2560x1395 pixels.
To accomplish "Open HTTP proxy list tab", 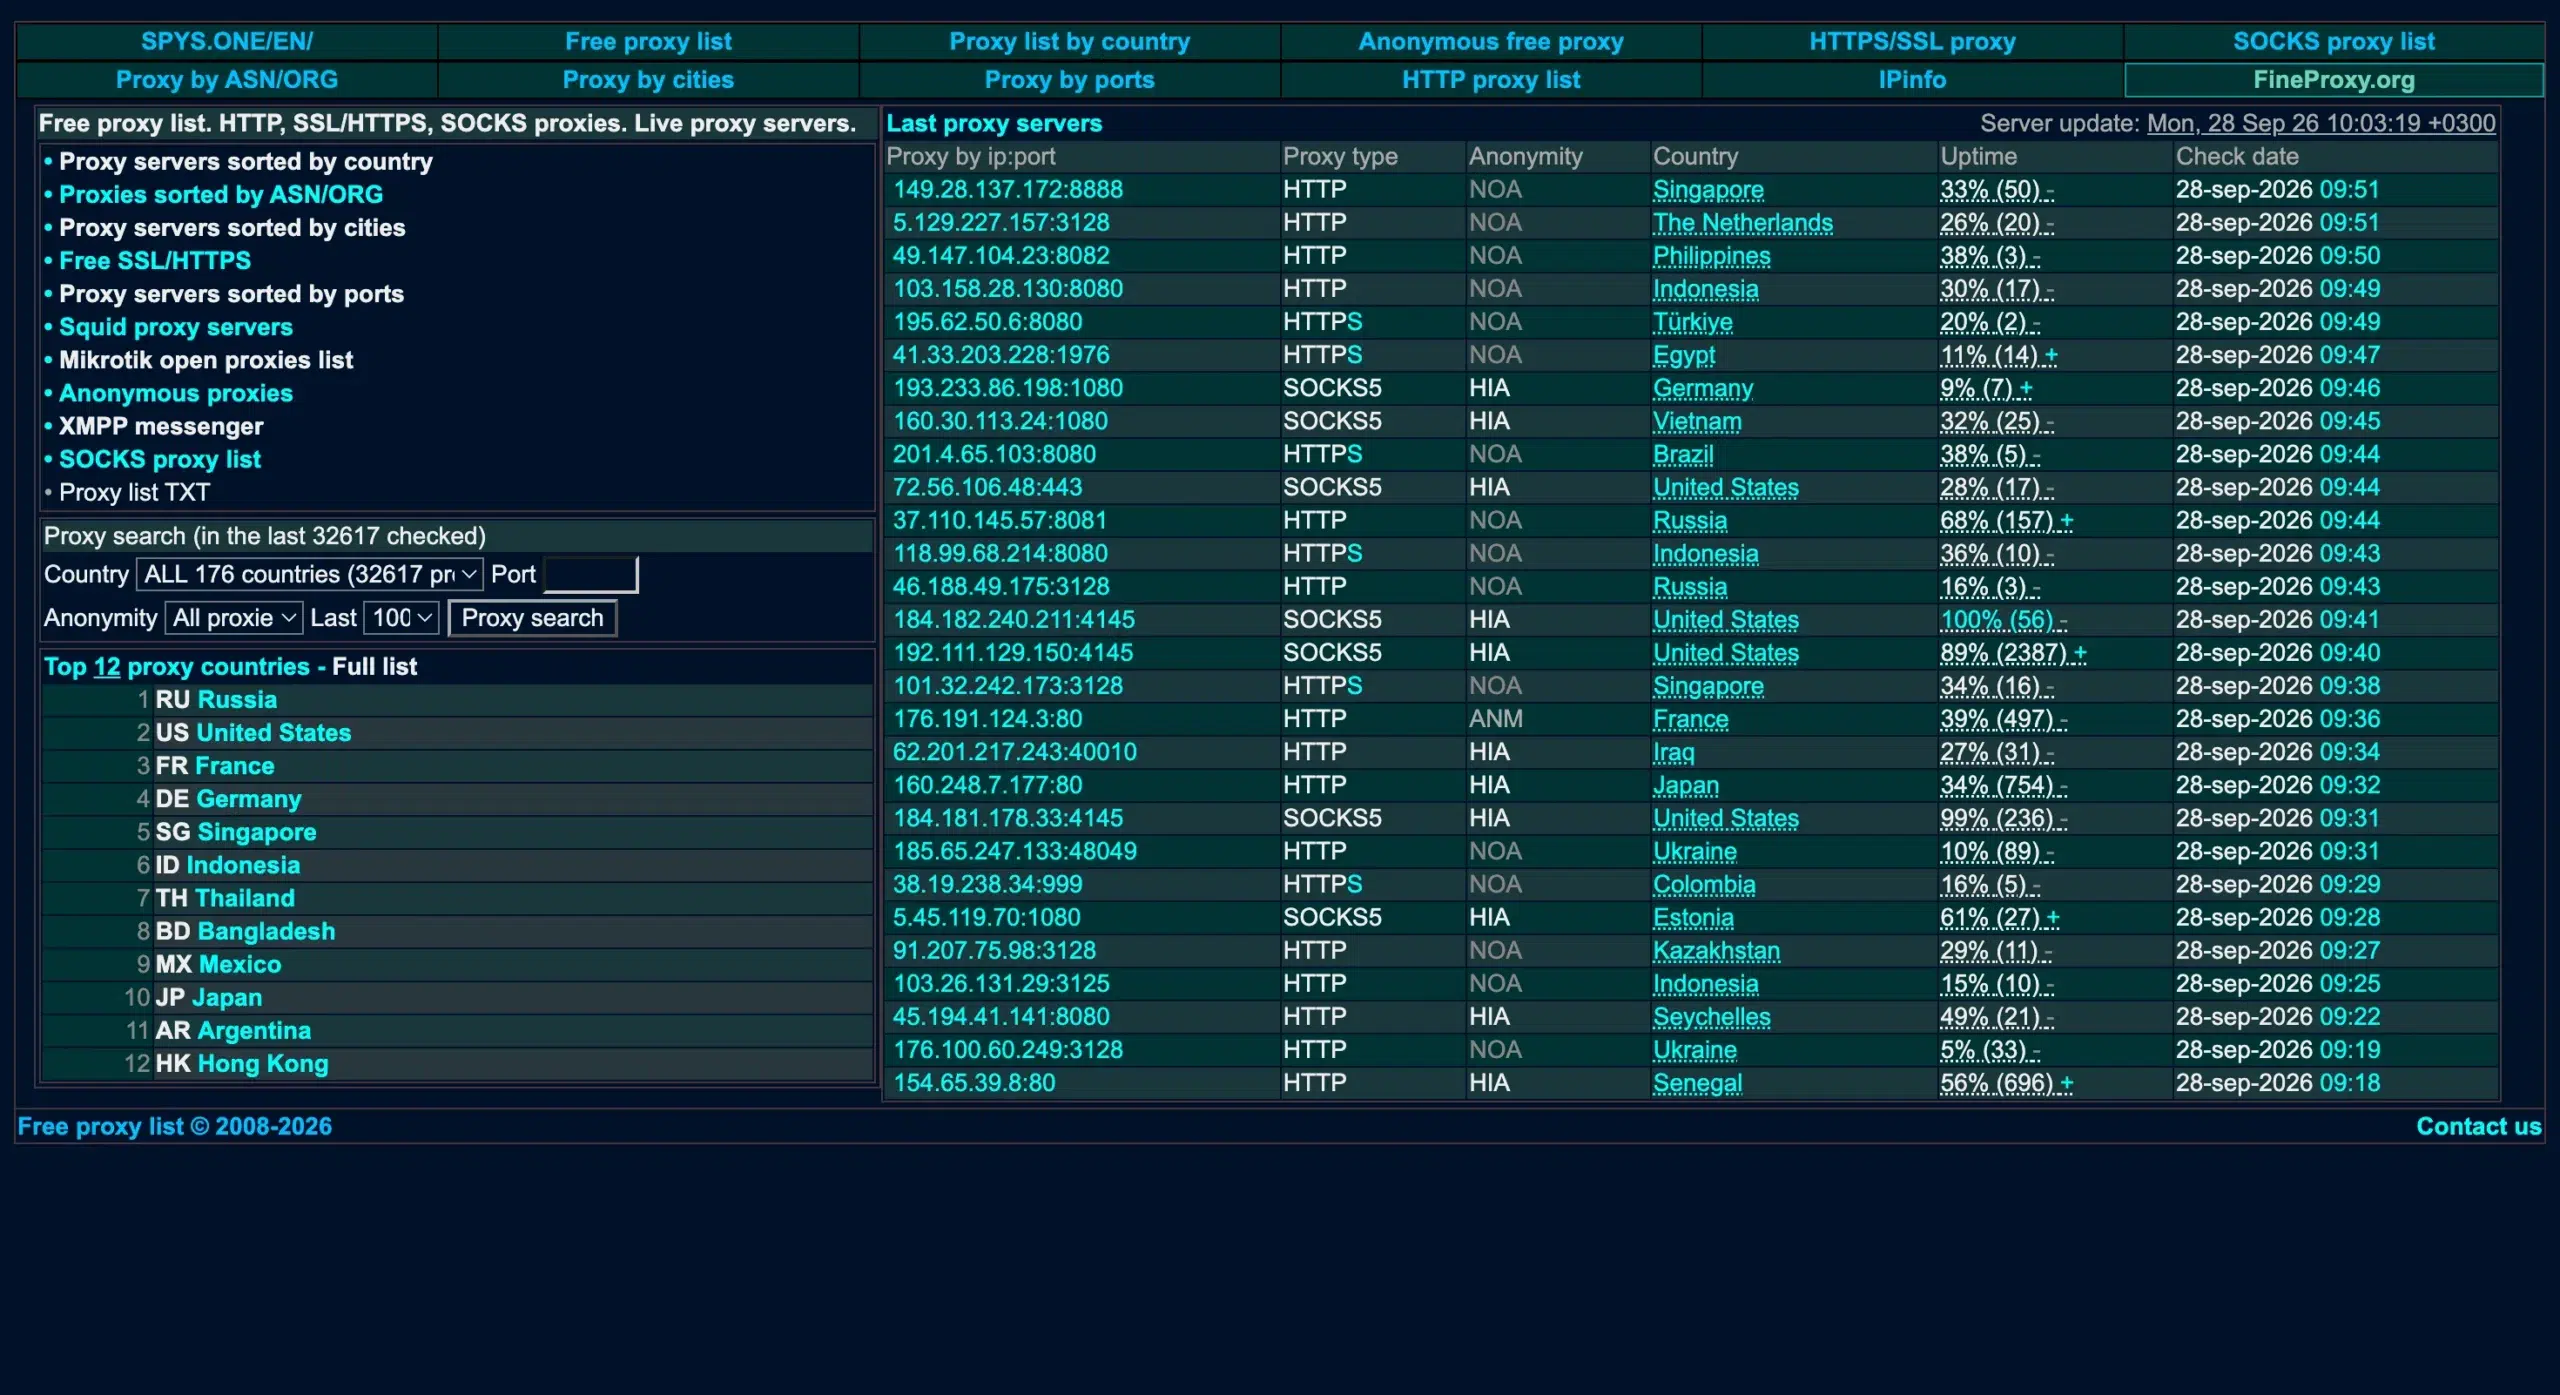I will [1490, 80].
